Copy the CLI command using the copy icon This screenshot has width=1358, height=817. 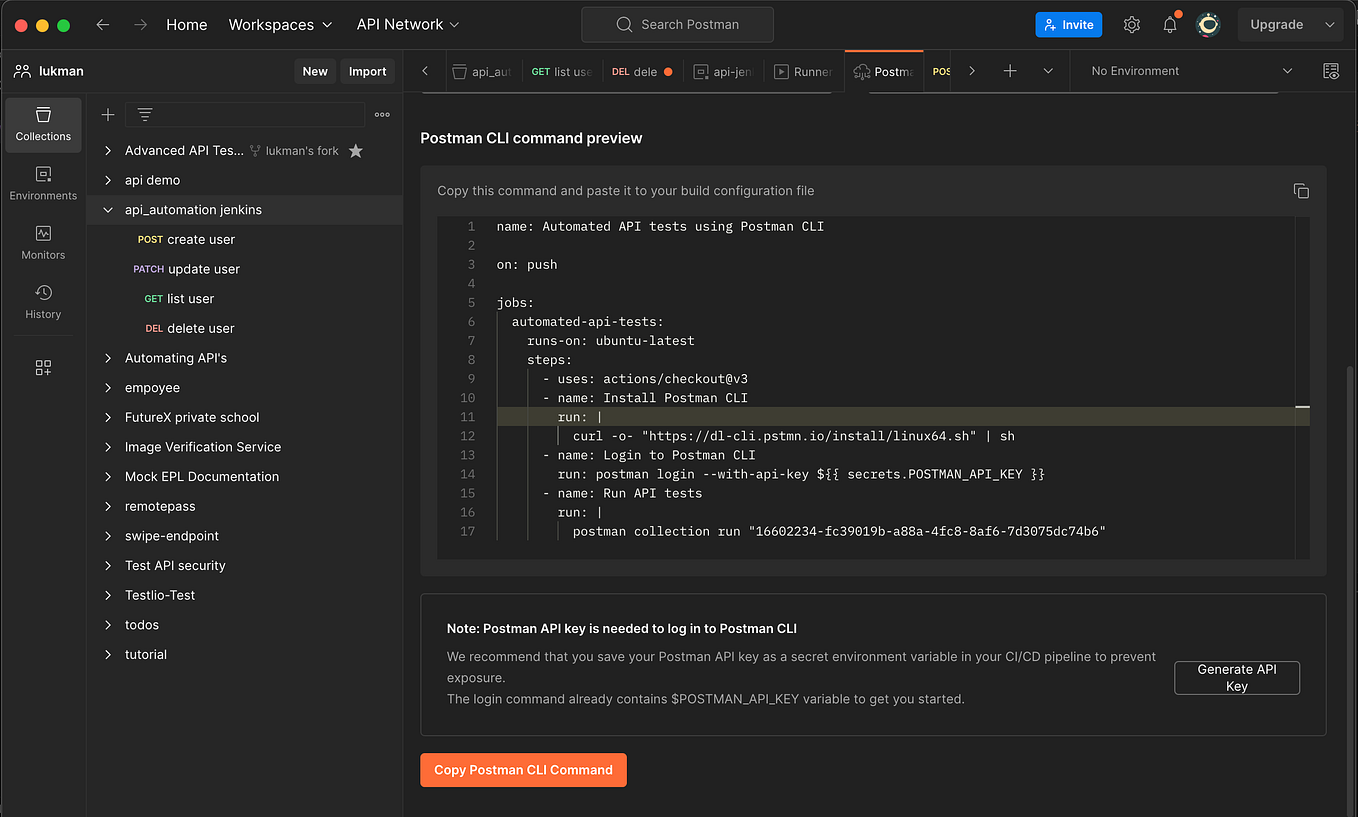(1301, 190)
